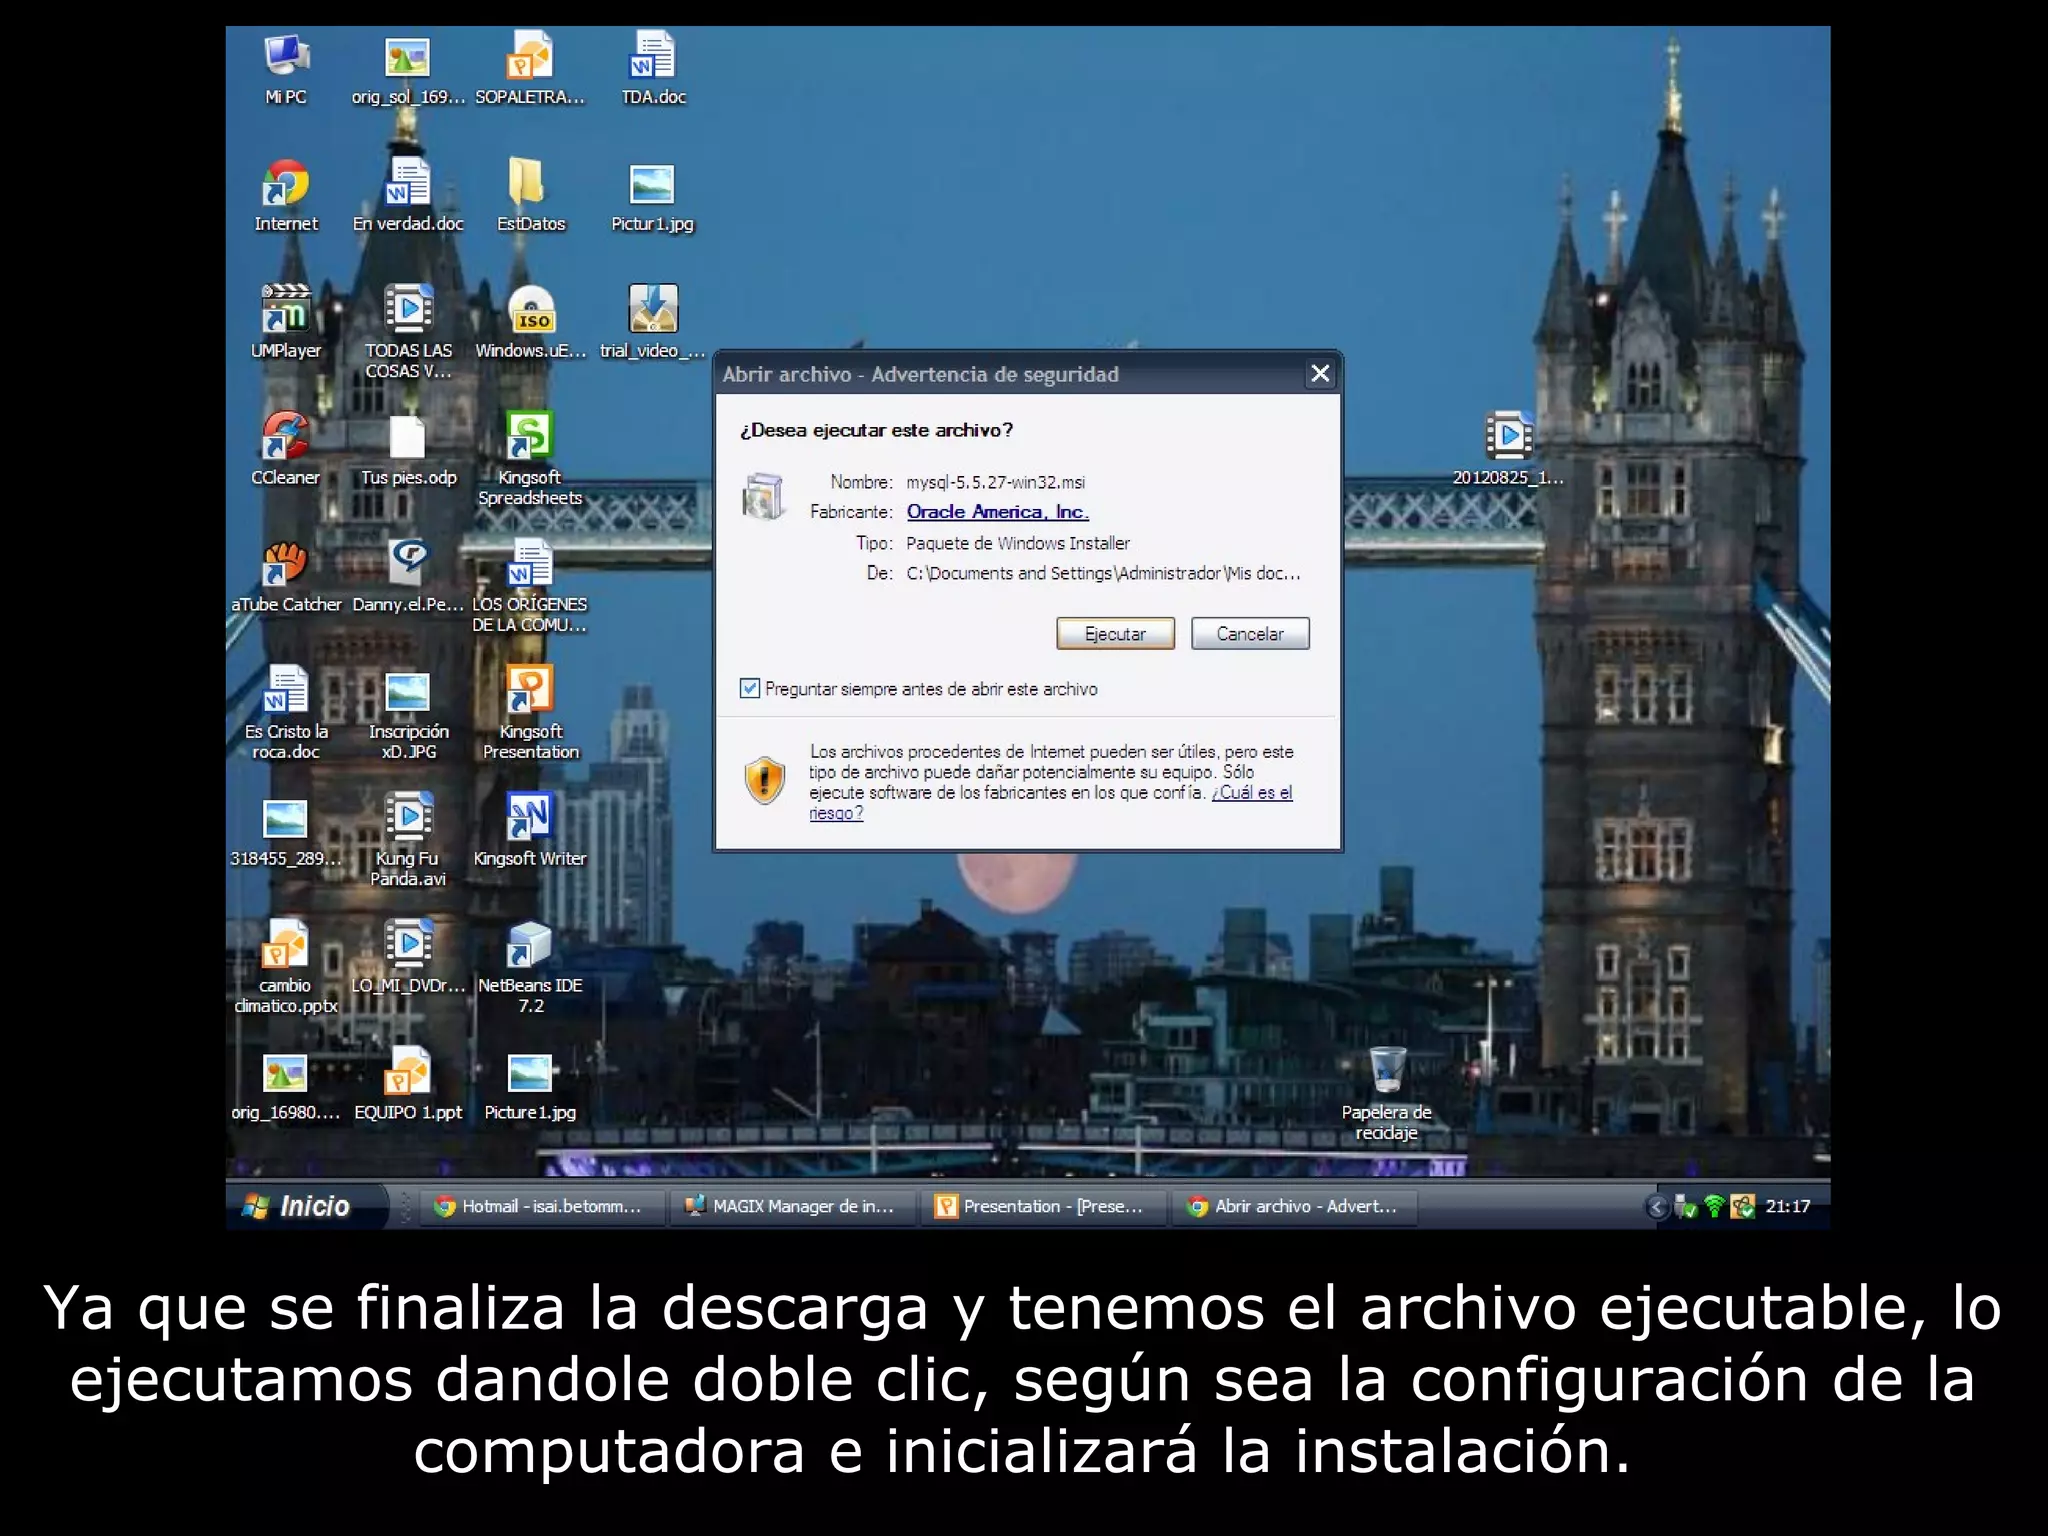Switch to Abrir archivo taskbar button

pos(1296,1206)
